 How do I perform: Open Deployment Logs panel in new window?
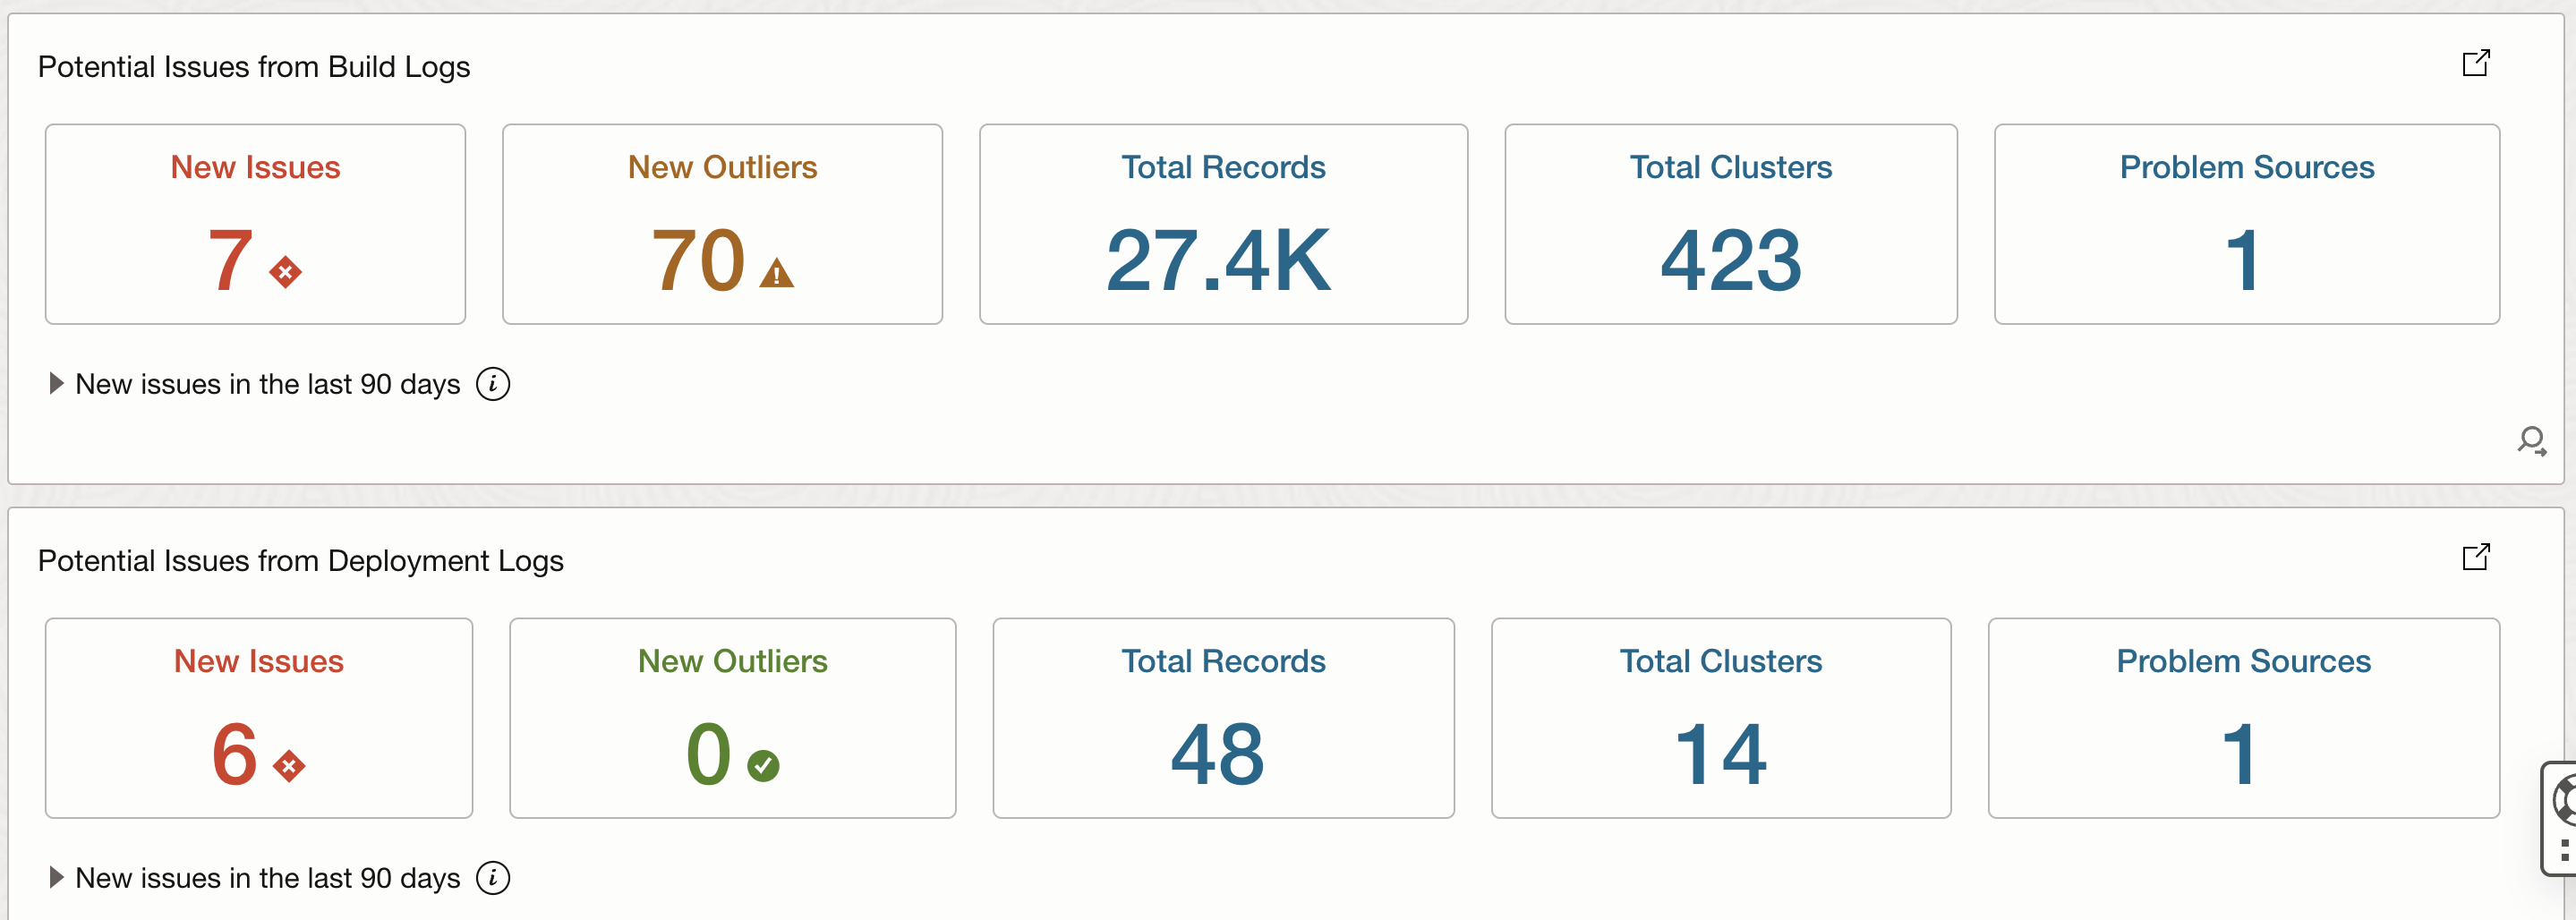pyautogui.click(x=2475, y=557)
